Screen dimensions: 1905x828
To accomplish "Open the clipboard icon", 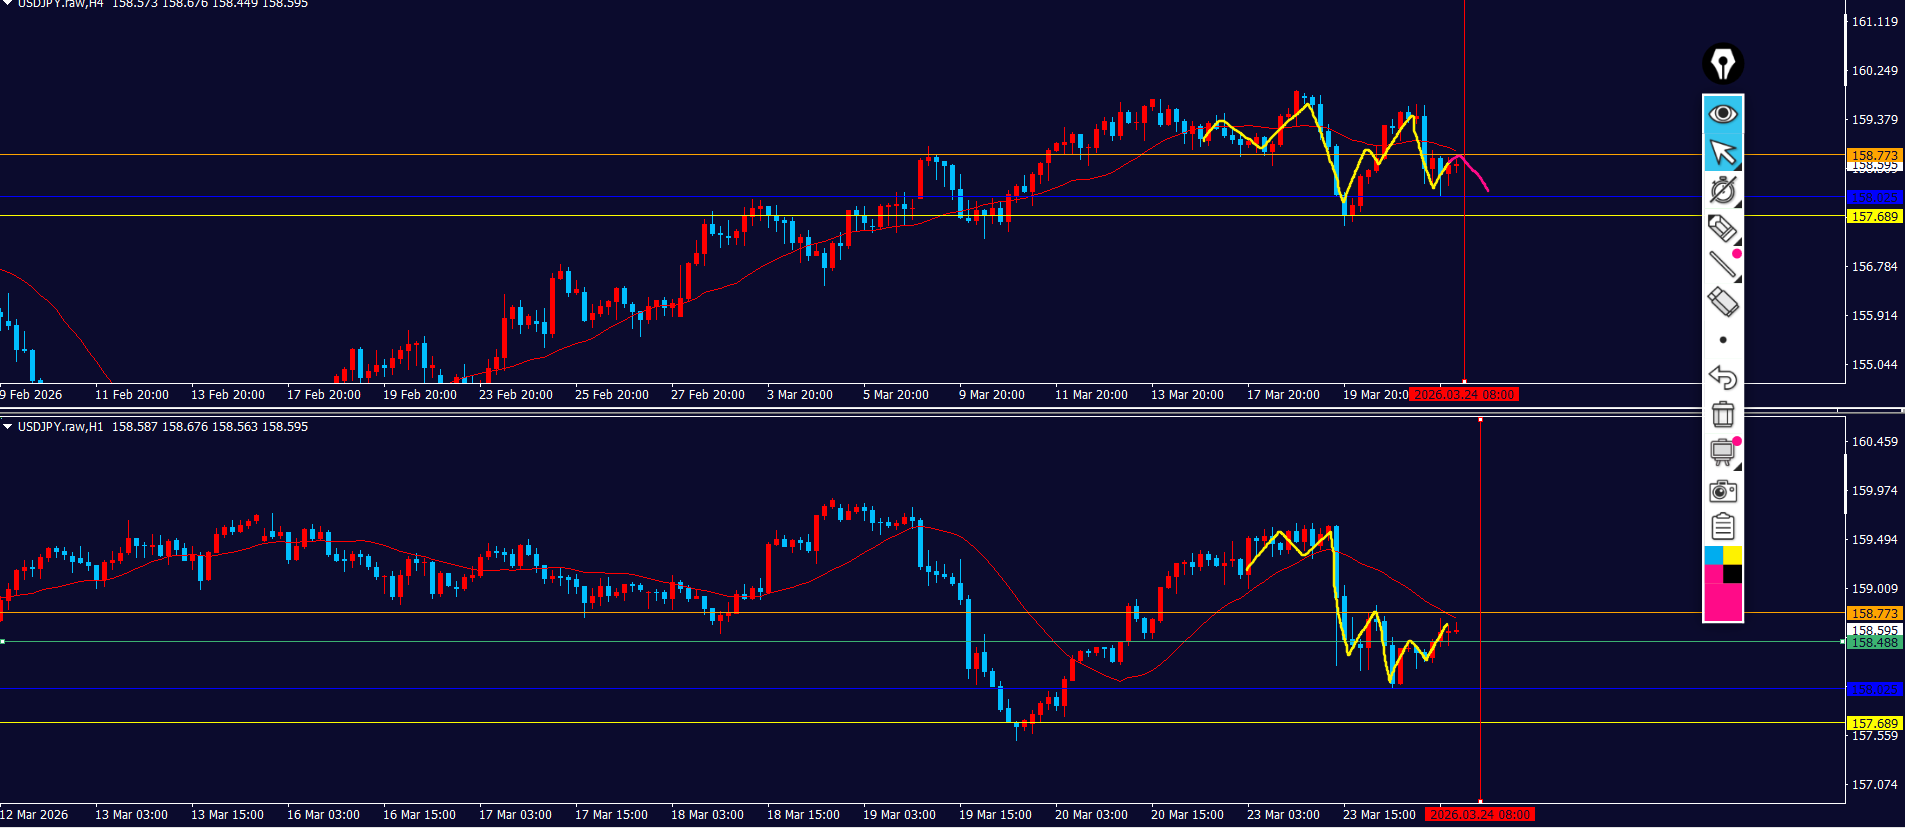I will pyautogui.click(x=1722, y=526).
